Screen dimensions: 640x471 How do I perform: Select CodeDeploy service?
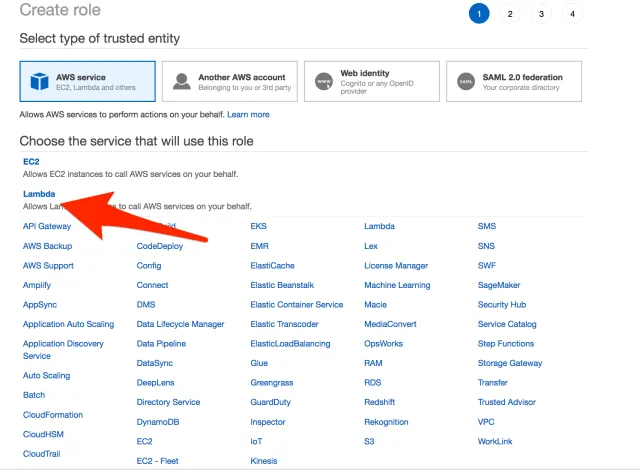coord(160,246)
